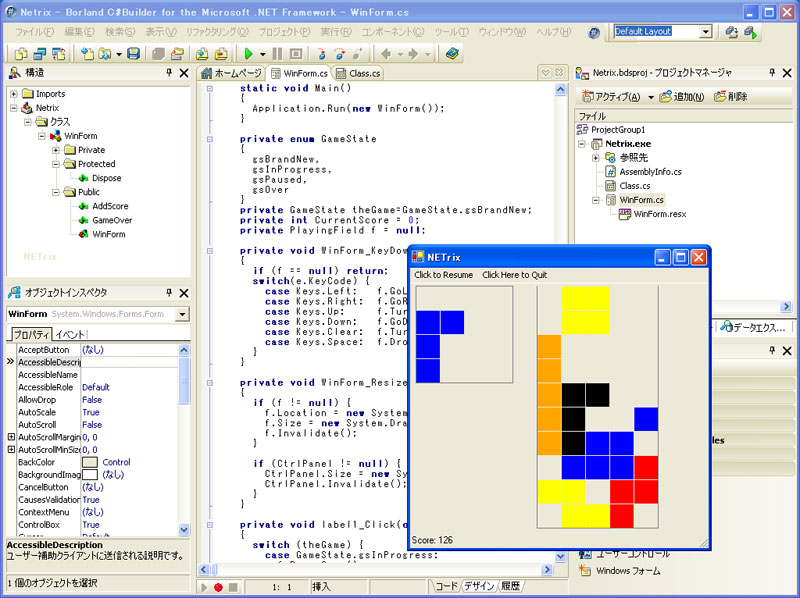Close the 構造 structure panel
Image resolution: width=800 pixels, height=598 pixels.
(x=184, y=73)
